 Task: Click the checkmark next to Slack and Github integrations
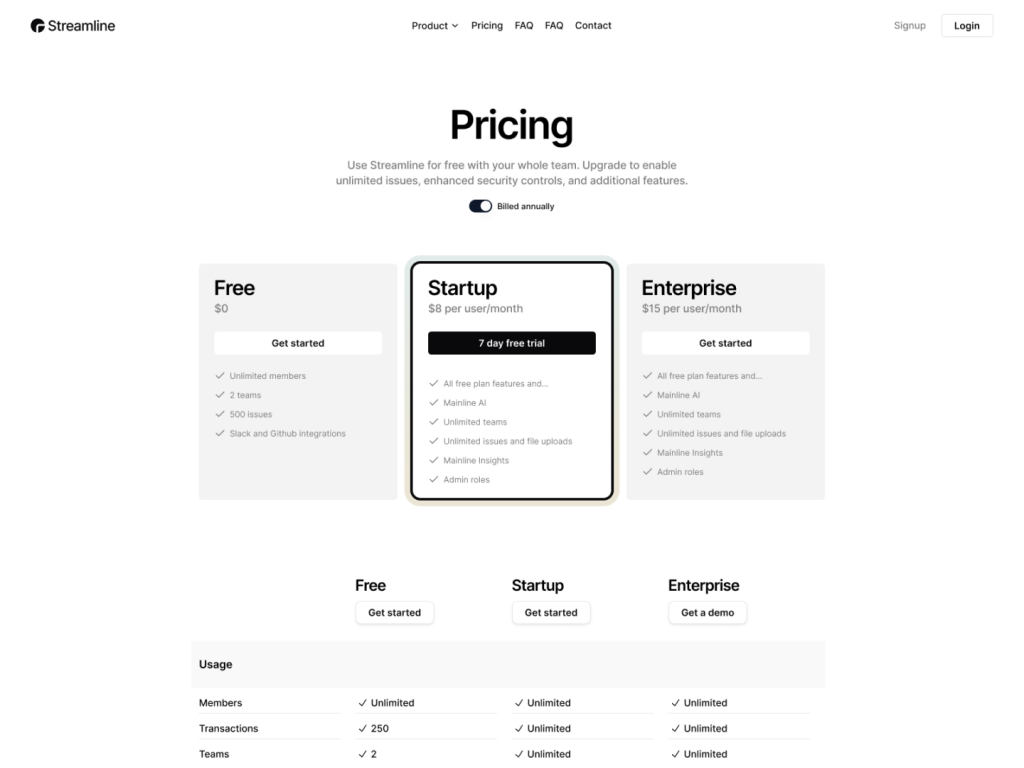pos(220,433)
